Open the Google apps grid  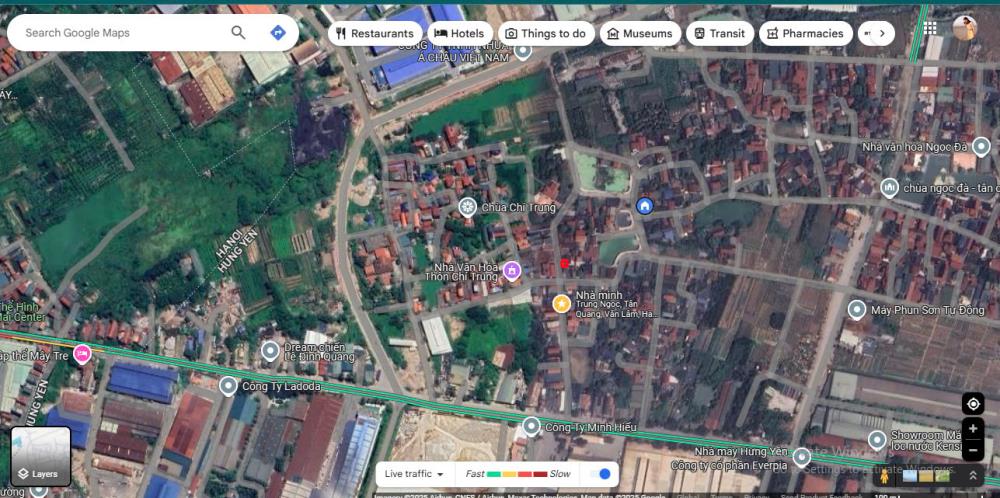click(930, 27)
